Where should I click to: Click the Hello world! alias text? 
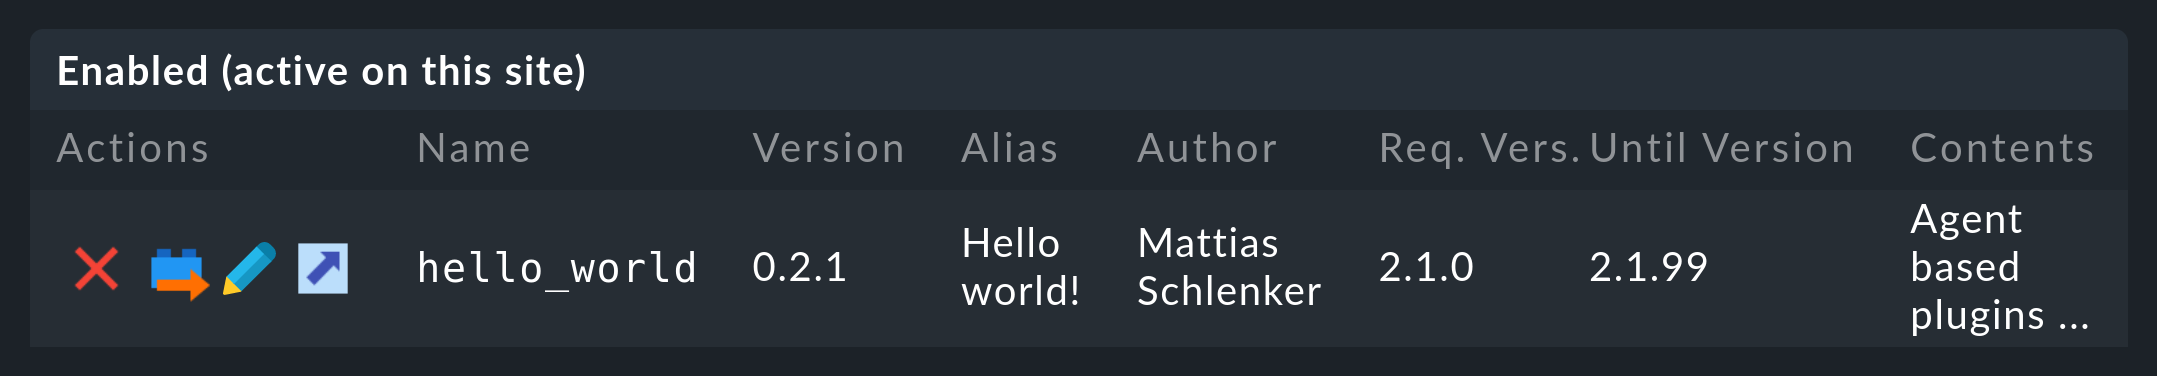[x=1021, y=267]
